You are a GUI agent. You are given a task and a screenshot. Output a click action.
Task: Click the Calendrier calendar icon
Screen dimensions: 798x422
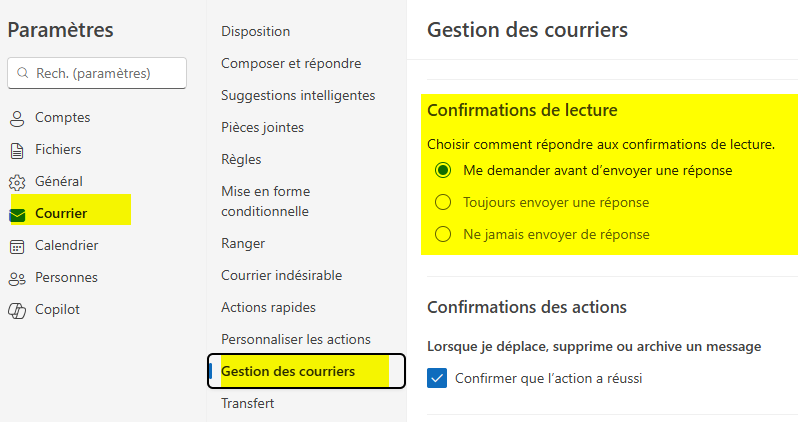17,246
